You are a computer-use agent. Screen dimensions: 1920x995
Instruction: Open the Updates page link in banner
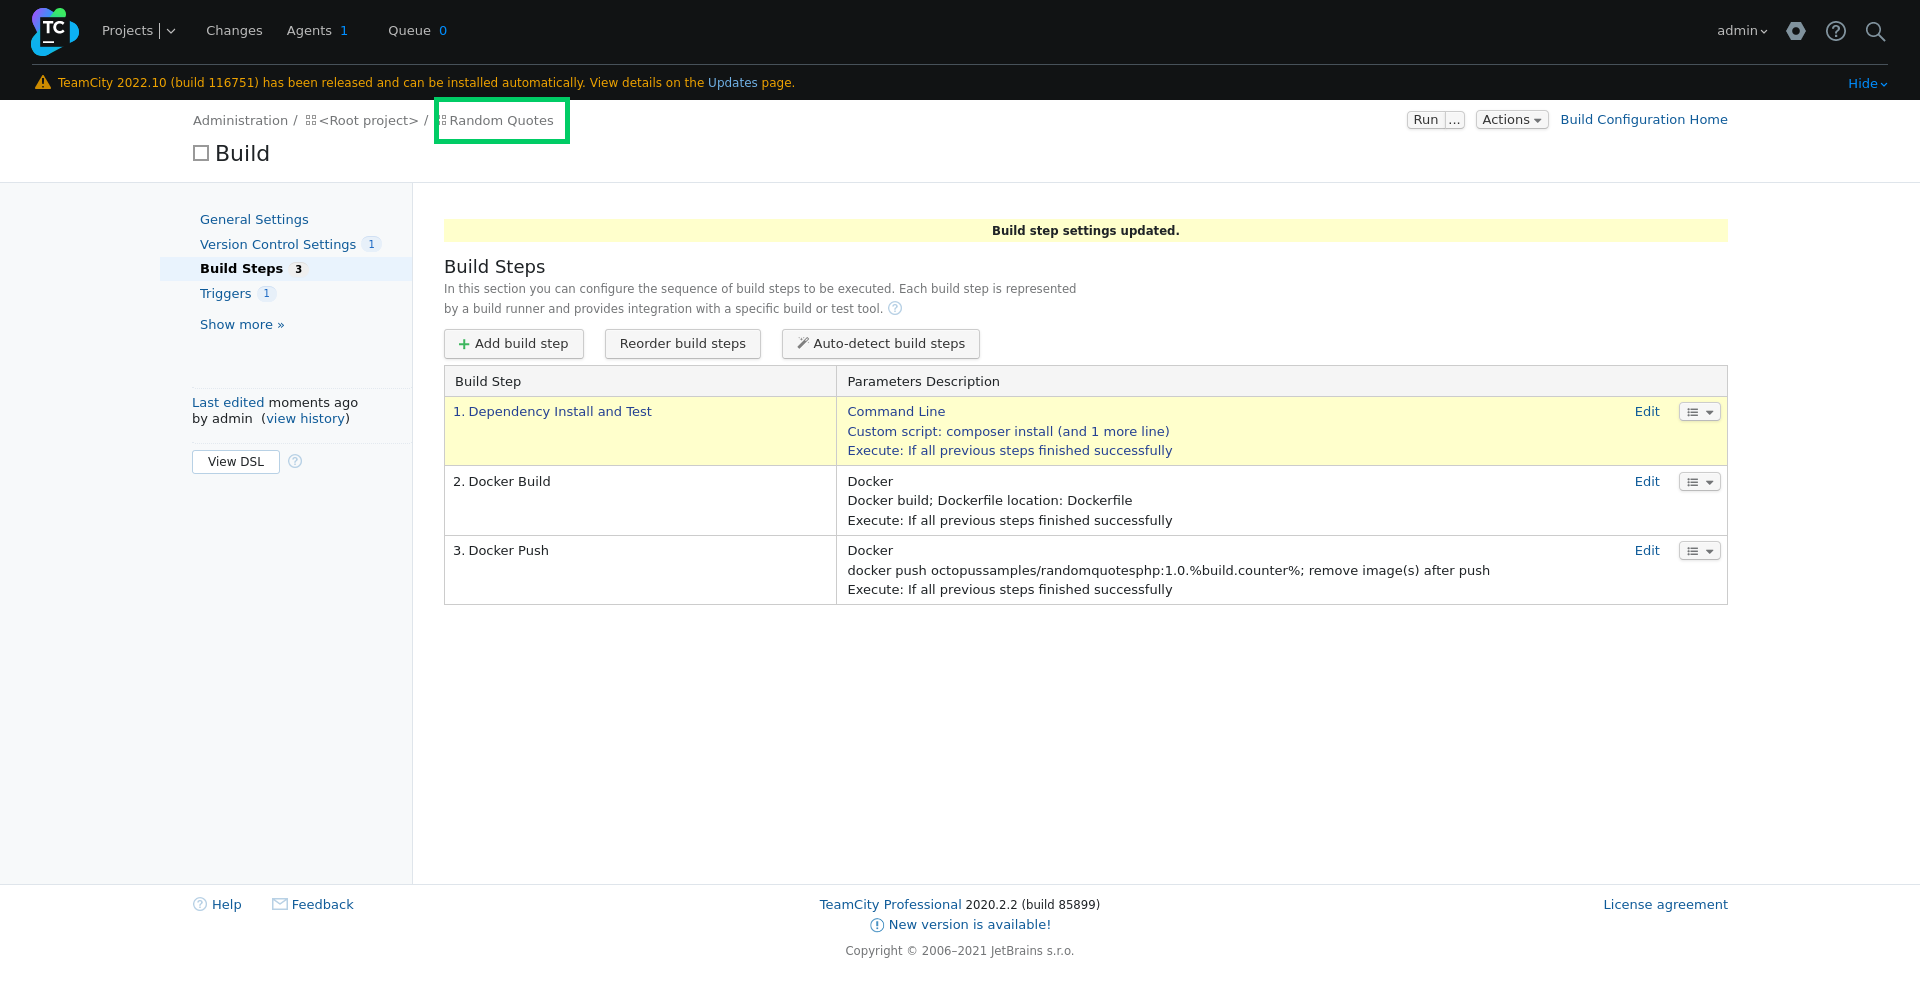point(733,83)
